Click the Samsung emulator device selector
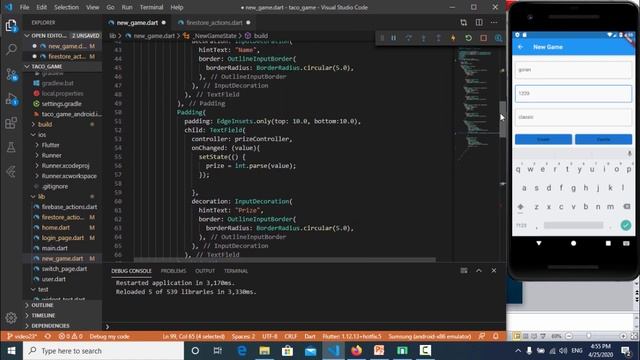 click(x=429, y=336)
